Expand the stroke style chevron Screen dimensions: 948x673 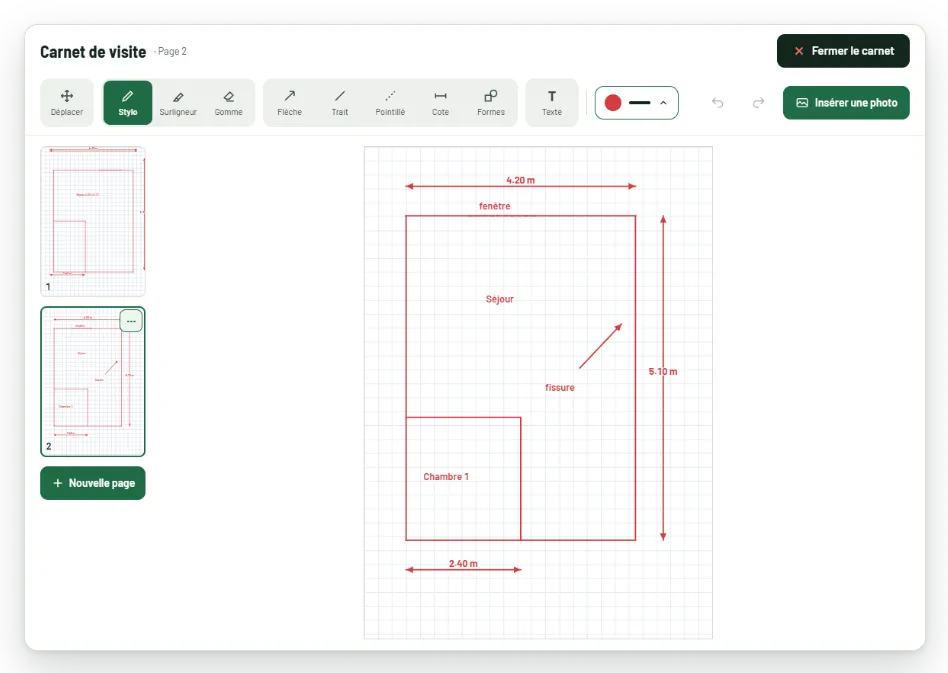tap(663, 103)
